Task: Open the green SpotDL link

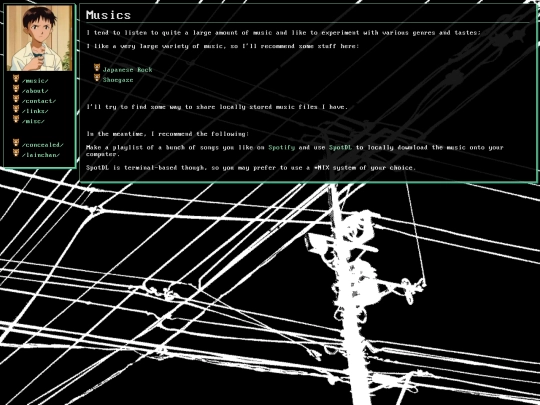Action: tap(341, 147)
